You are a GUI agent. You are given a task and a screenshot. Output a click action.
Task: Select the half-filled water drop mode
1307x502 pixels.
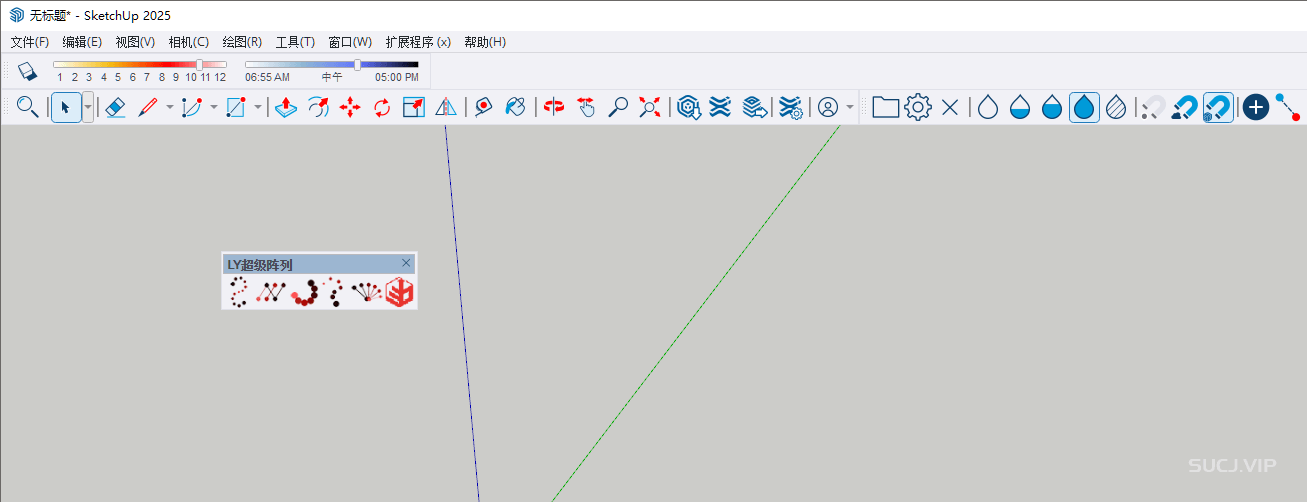click(x=1052, y=107)
